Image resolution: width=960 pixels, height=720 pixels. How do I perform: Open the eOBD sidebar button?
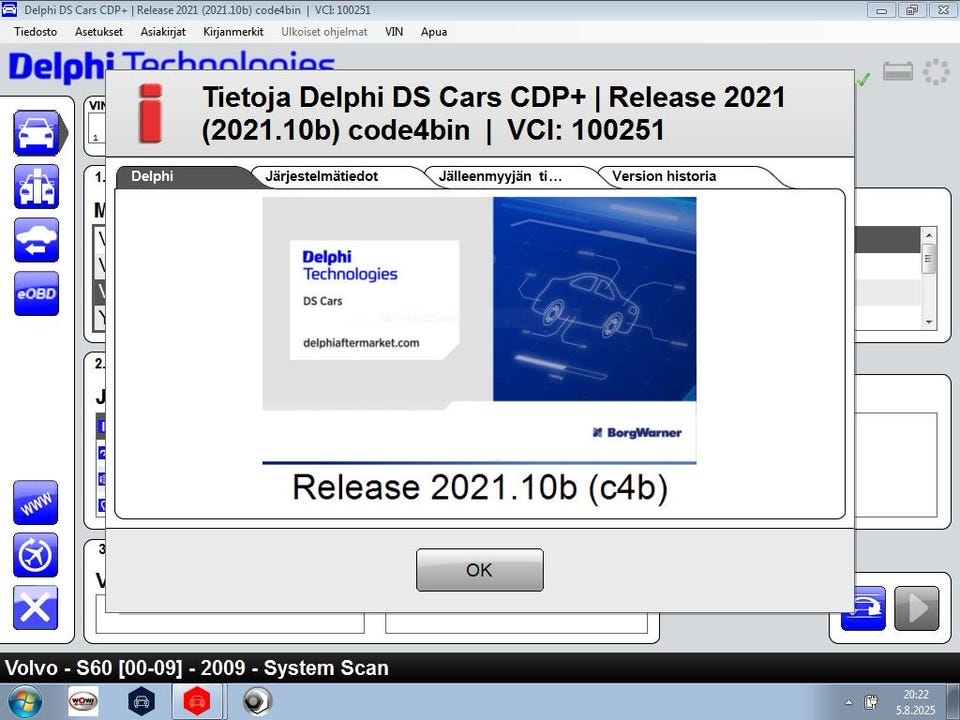37,294
